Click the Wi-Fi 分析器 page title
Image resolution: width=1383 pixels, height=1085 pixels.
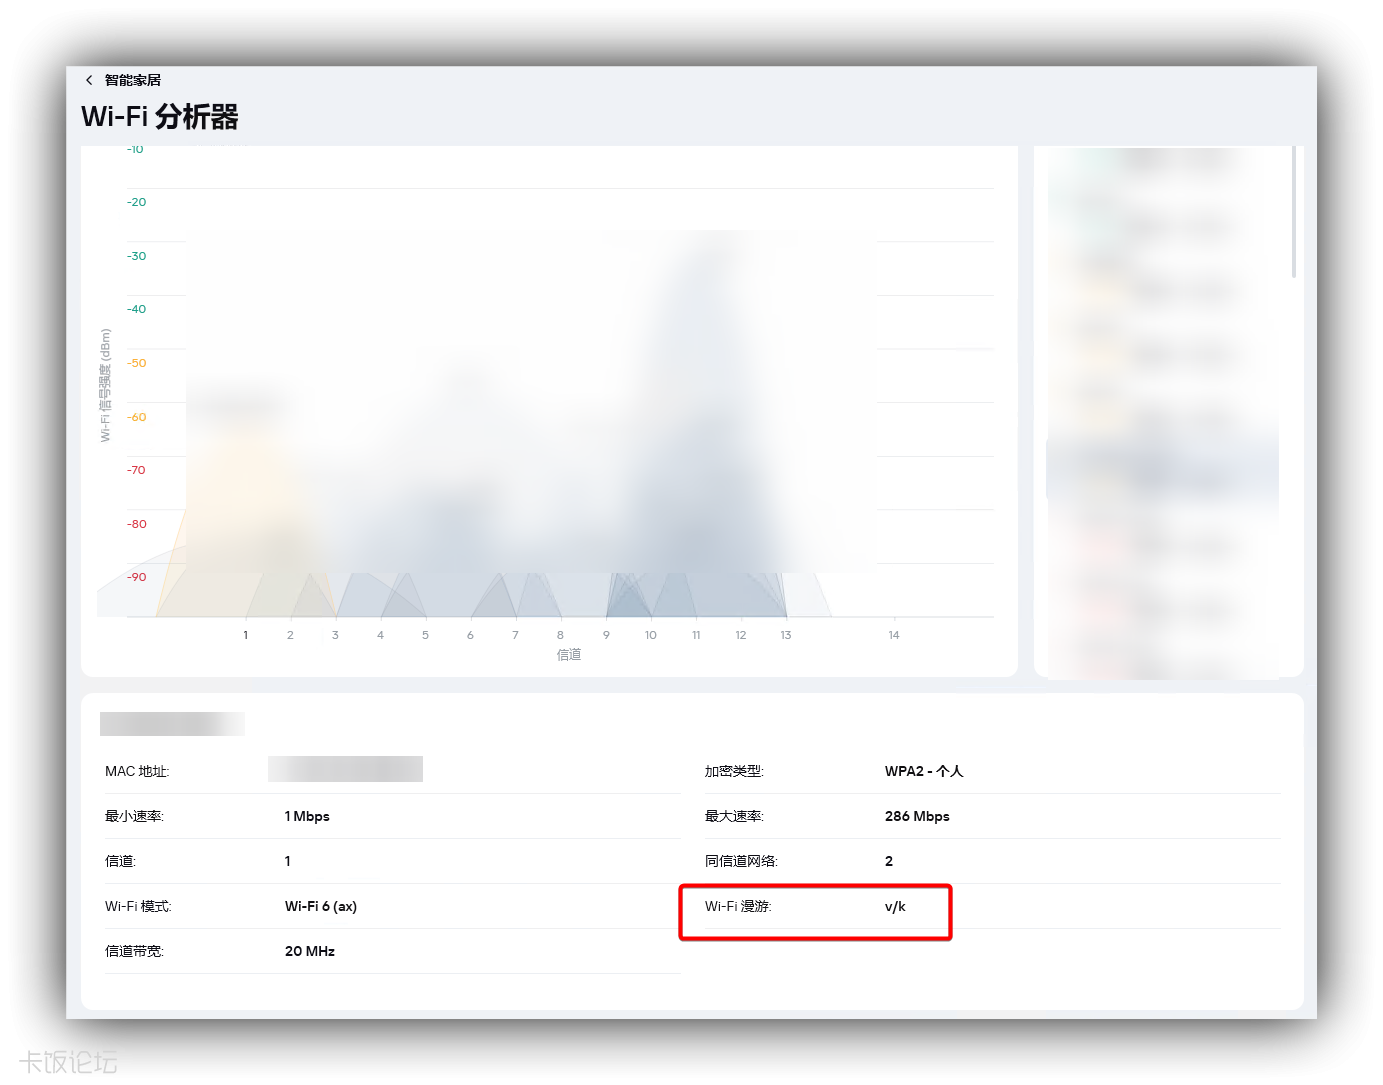coord(160,117)
